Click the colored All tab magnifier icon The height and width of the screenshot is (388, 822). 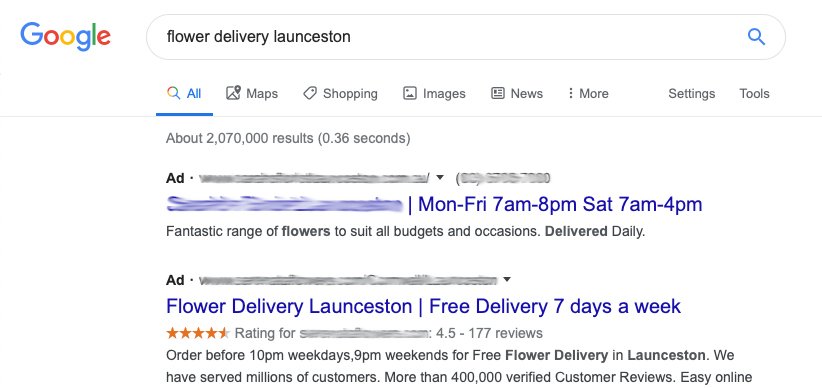(x=174, y=93)
